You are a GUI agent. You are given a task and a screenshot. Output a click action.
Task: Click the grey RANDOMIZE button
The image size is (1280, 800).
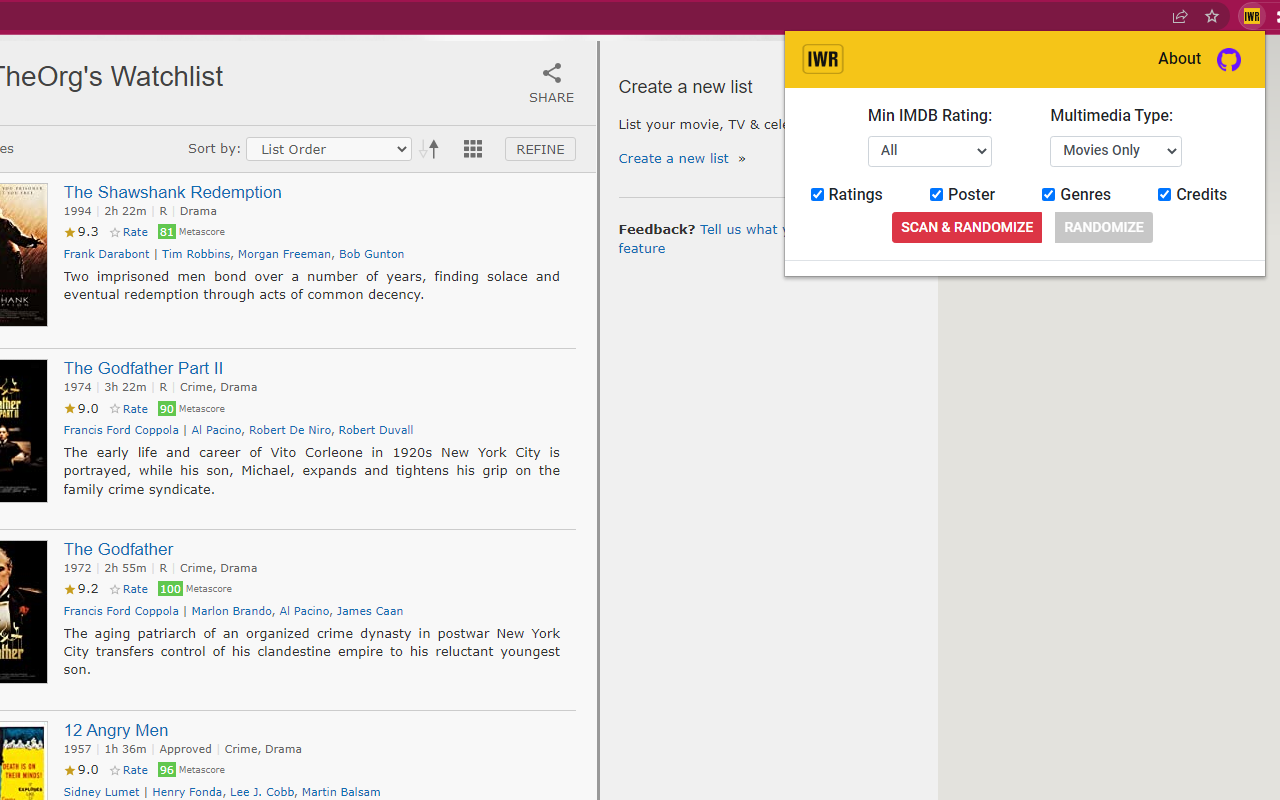pos(1104,228)
